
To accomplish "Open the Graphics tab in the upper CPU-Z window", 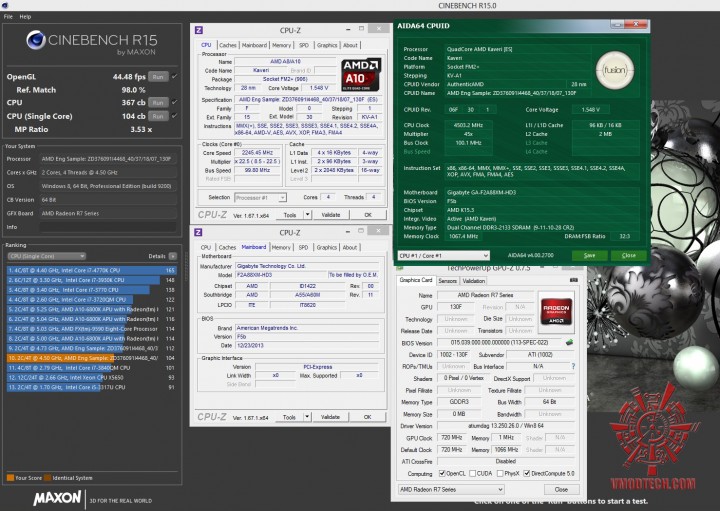I will [x=327, y=45].
